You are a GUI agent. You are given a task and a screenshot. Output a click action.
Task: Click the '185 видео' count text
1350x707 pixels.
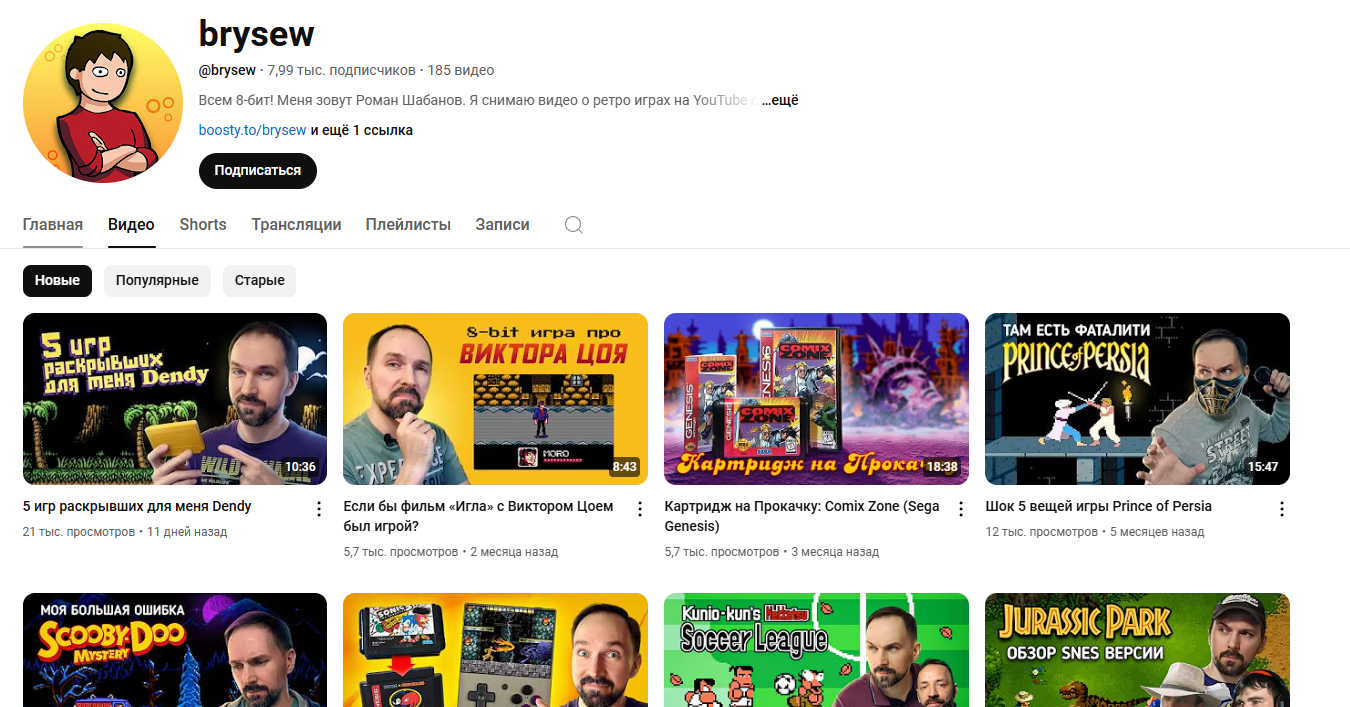[x=461, y=70]
